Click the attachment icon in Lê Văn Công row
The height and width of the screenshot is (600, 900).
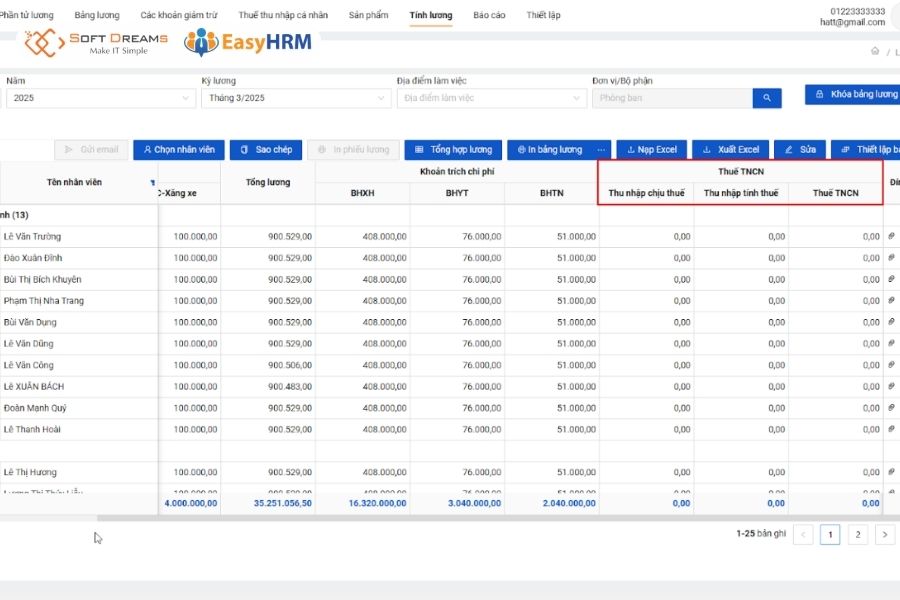(891, 365)
